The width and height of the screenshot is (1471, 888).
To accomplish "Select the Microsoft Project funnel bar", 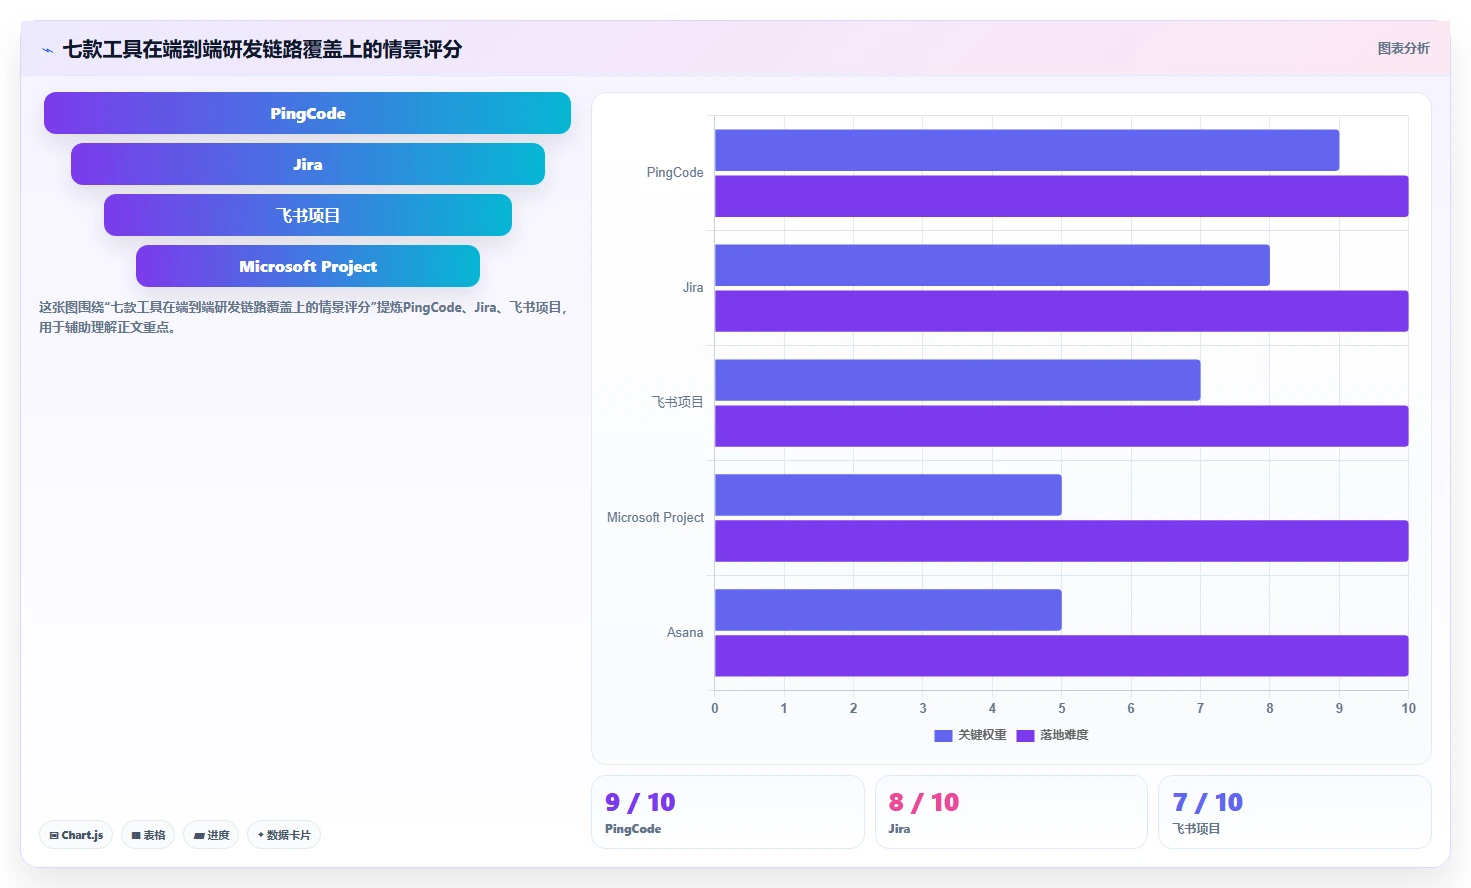I will [308, 266].
